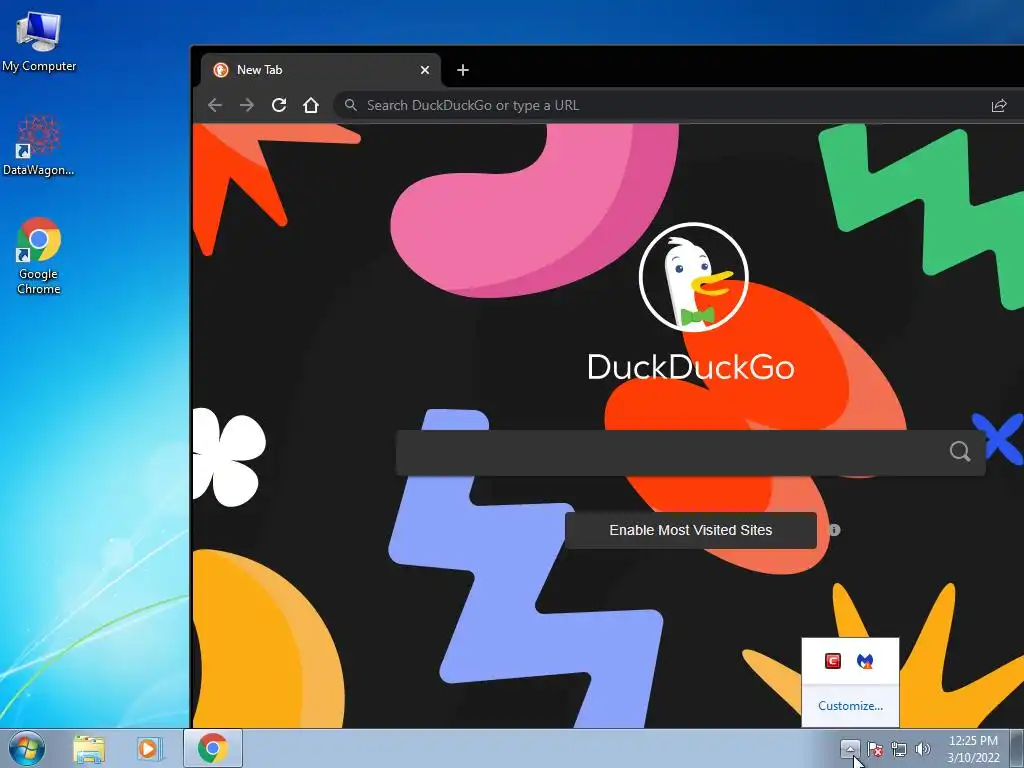Image resolution: width=1024 pixels, height=768 pixels.
Task: Select the Google Chrome desktop shortcut
Action: pyautogui.click(x=39, y=257)
